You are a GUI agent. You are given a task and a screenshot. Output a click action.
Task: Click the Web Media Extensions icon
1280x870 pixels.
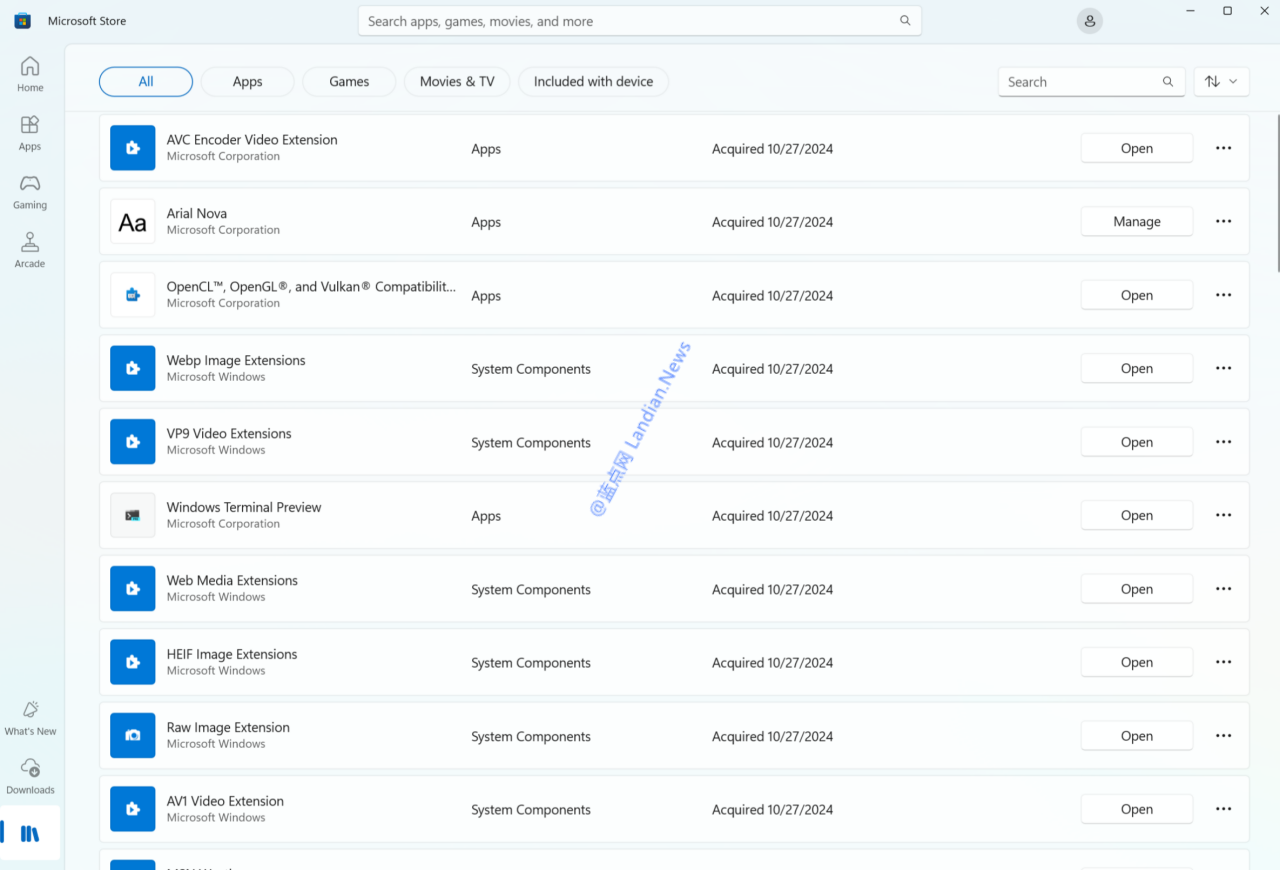coord(133,589)
